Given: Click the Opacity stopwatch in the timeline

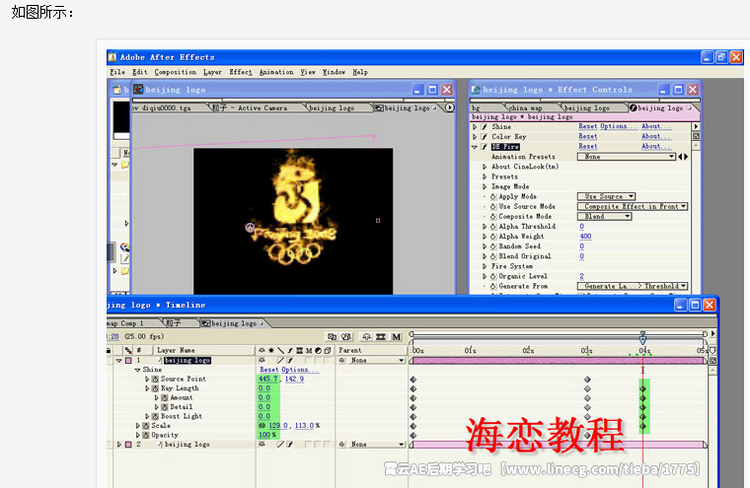Looking at the screenshot, I should tap(146, 435).
